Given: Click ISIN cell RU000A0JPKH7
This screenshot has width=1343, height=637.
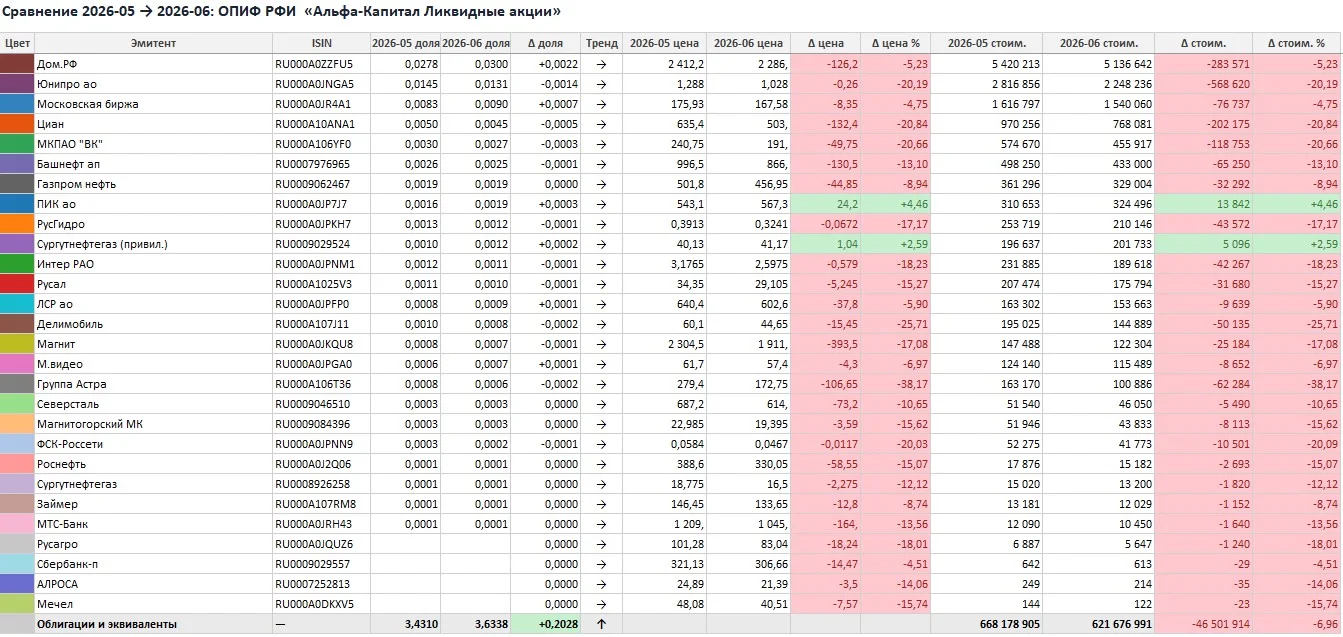Looking at the screenshot, I should tap(321, 224).
